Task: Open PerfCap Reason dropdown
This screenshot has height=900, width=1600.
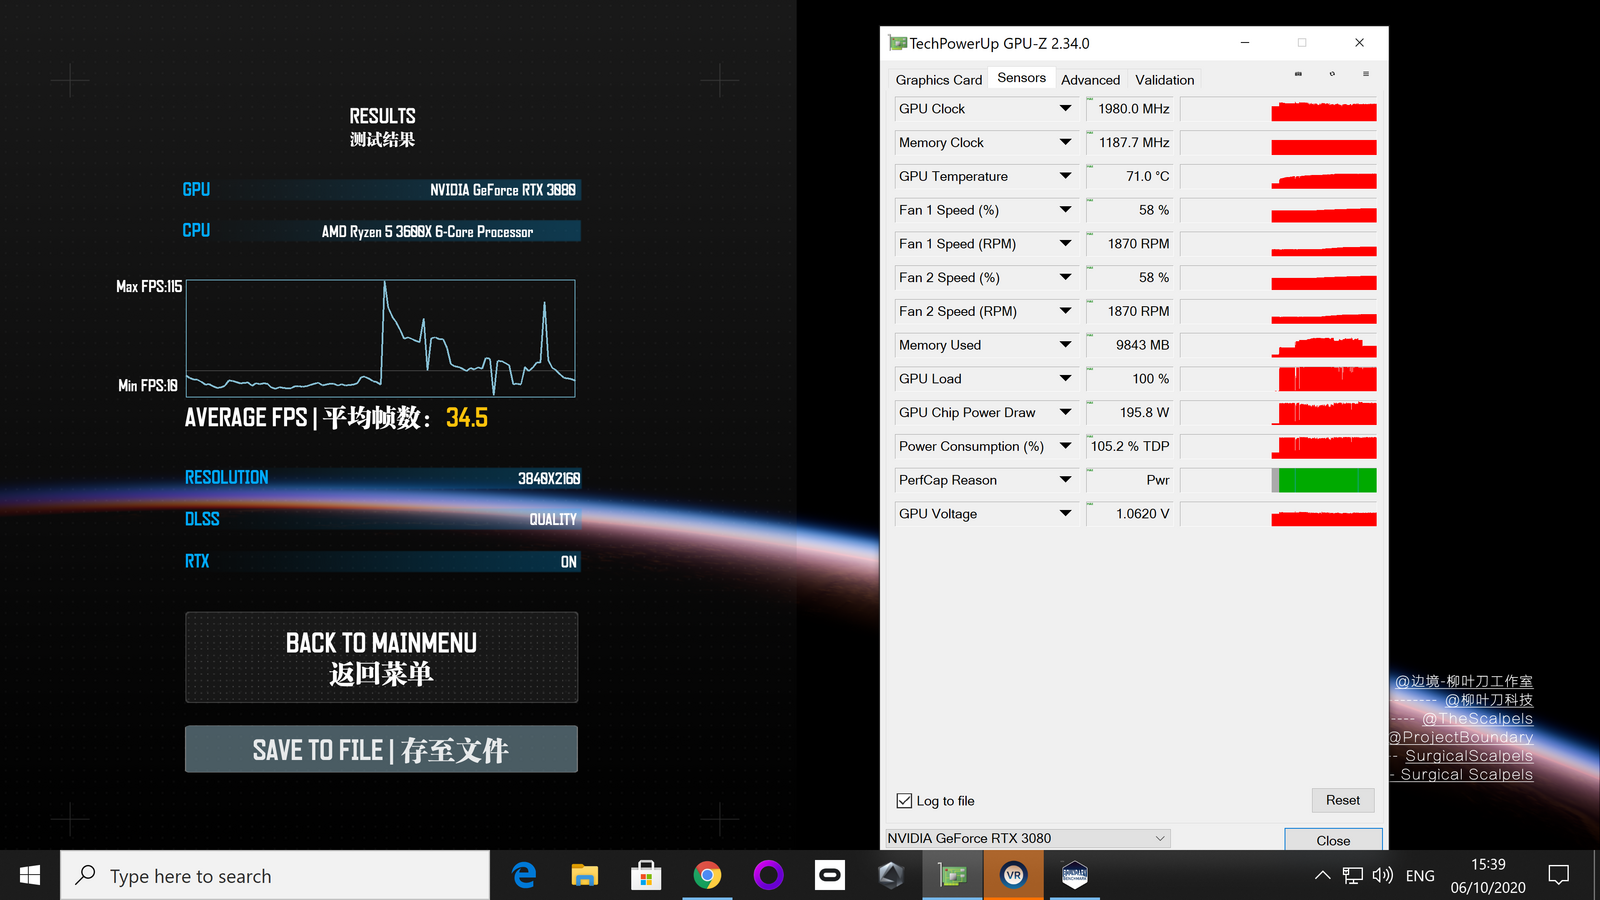Action: click(1065, 480)
